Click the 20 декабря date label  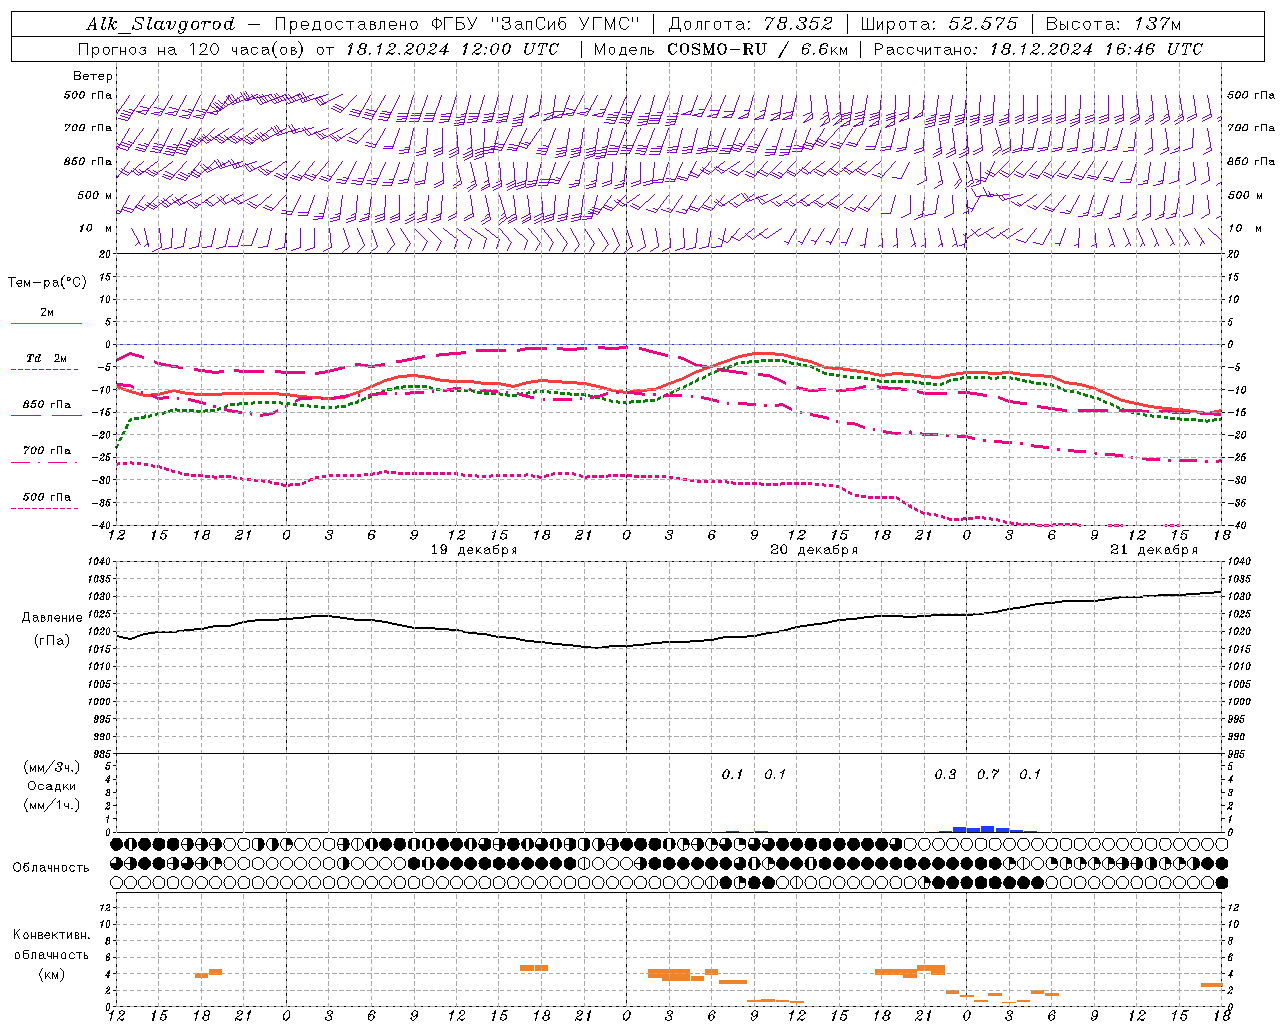814,550
